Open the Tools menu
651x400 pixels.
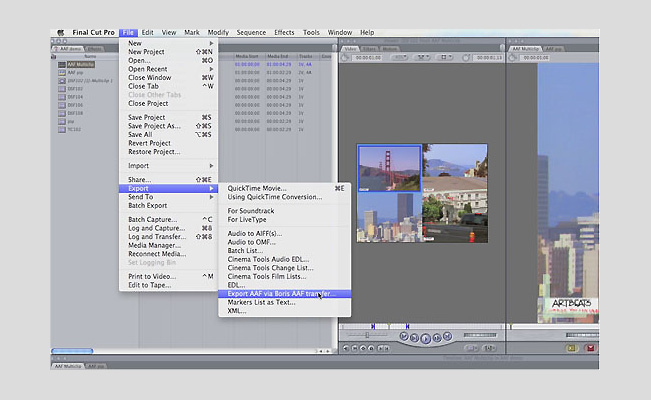[x=311, y=32]
